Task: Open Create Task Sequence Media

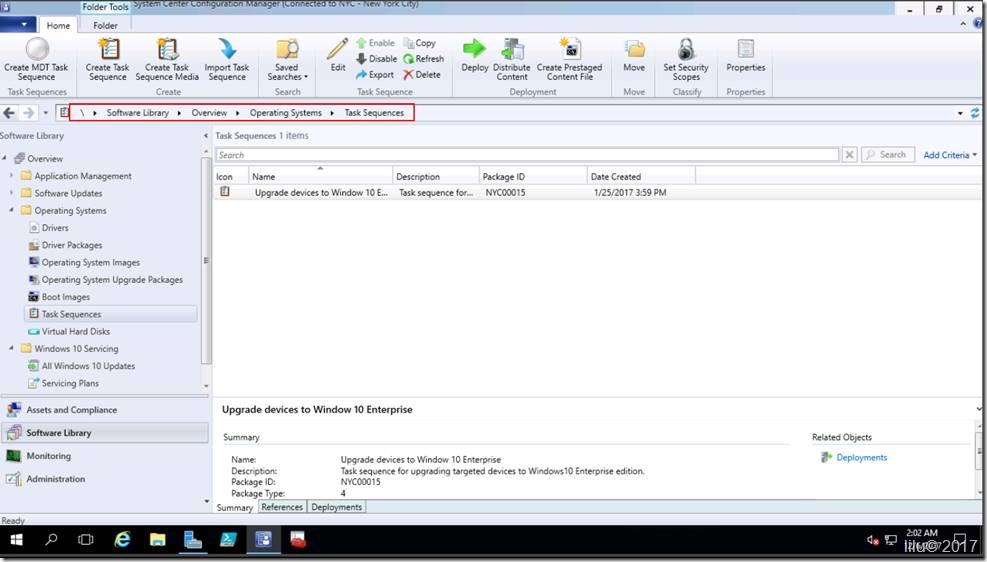Action: (x=167, y=59)
